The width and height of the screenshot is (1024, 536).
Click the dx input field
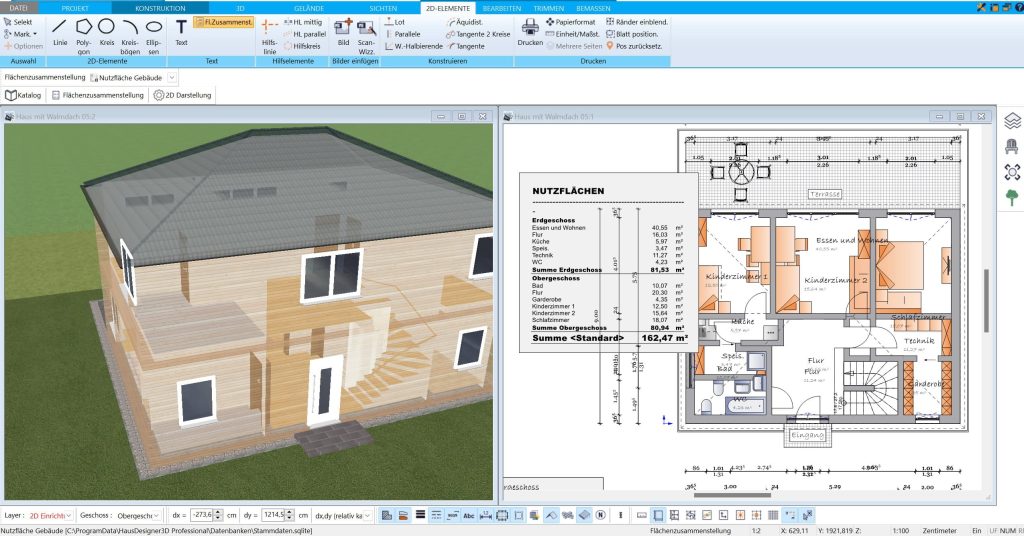(202, 515)
